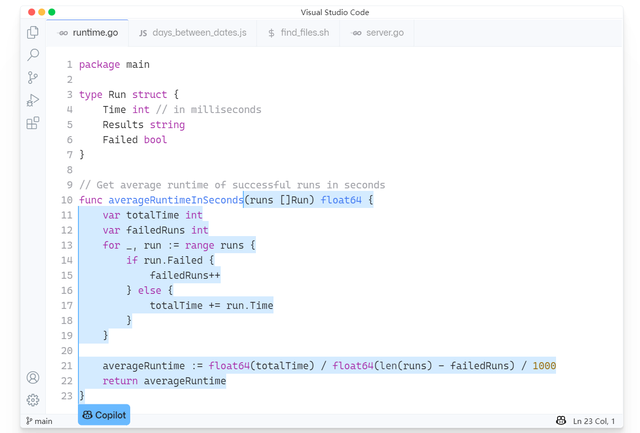Click 'float64' return type on line 10
This screenshot has height=433, width=640.
(341, 200)
